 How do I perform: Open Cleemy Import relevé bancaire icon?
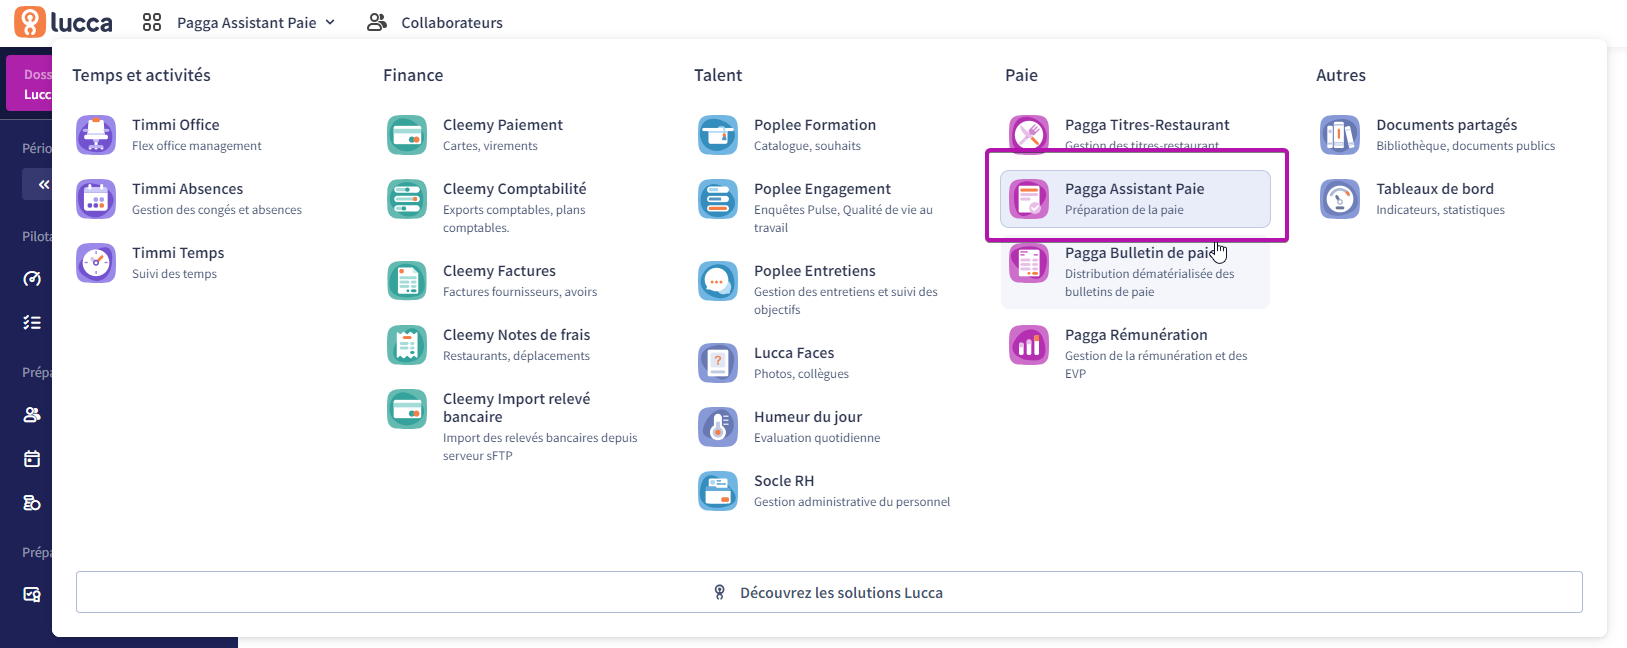point(407,409)
